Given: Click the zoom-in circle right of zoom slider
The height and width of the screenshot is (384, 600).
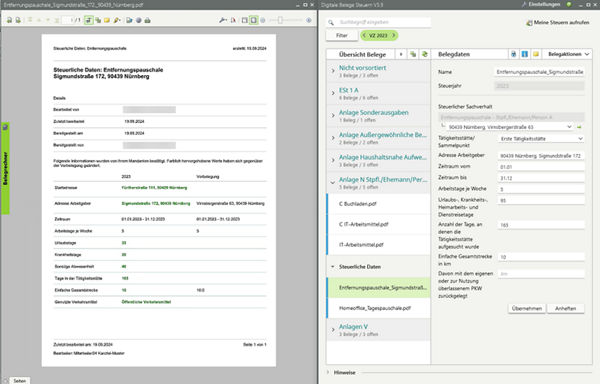Looking at the screenshot, I should pos(308,20).
